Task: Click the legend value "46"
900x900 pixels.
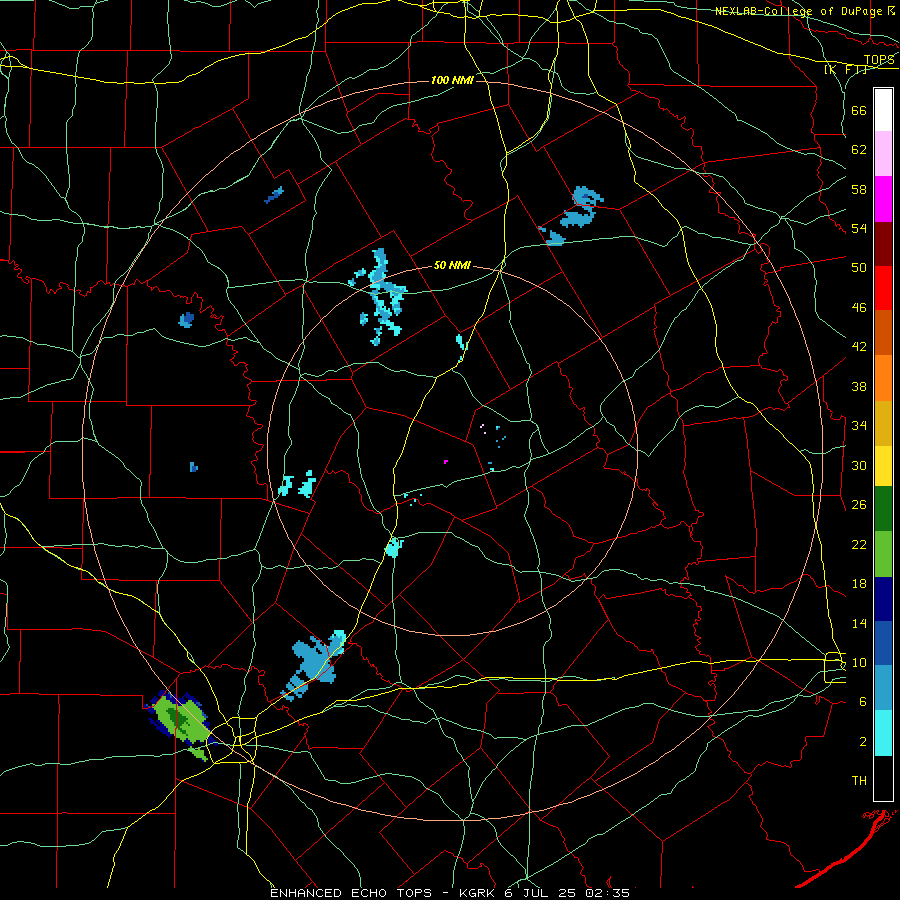Action: [x=859, y=308]
